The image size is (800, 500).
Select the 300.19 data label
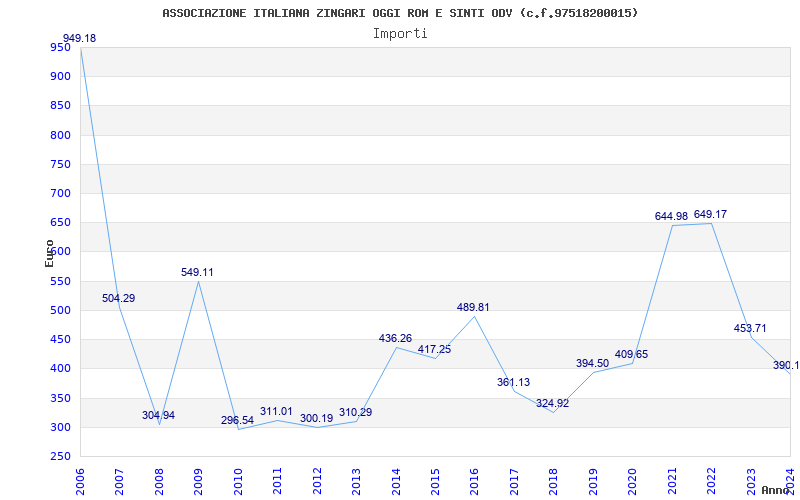[x=316, y=418]
